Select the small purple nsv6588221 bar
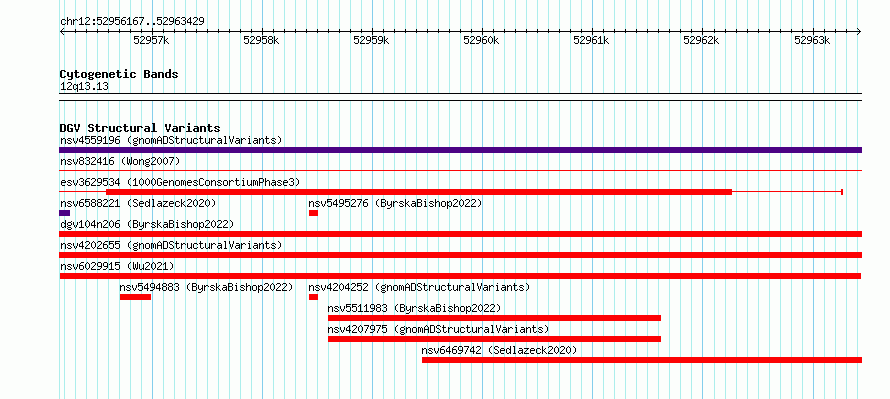The image size is (890, 399). click(x=64, y=213)
